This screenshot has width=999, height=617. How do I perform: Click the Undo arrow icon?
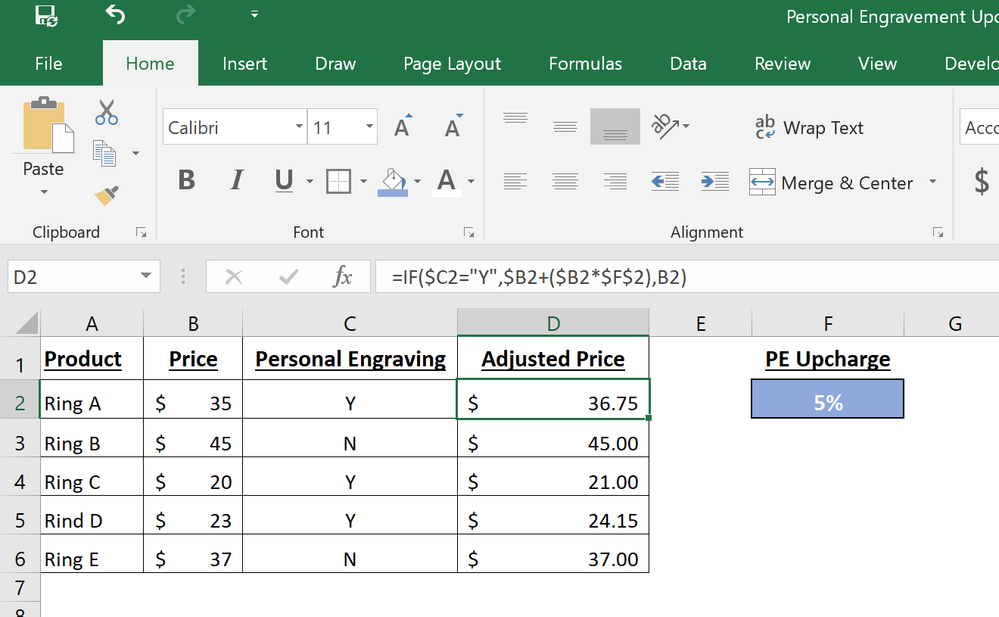115,15
